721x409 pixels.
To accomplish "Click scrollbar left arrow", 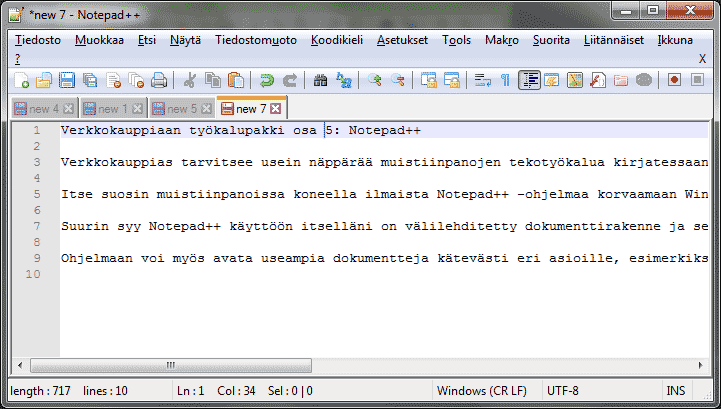I will click(20, 365).
